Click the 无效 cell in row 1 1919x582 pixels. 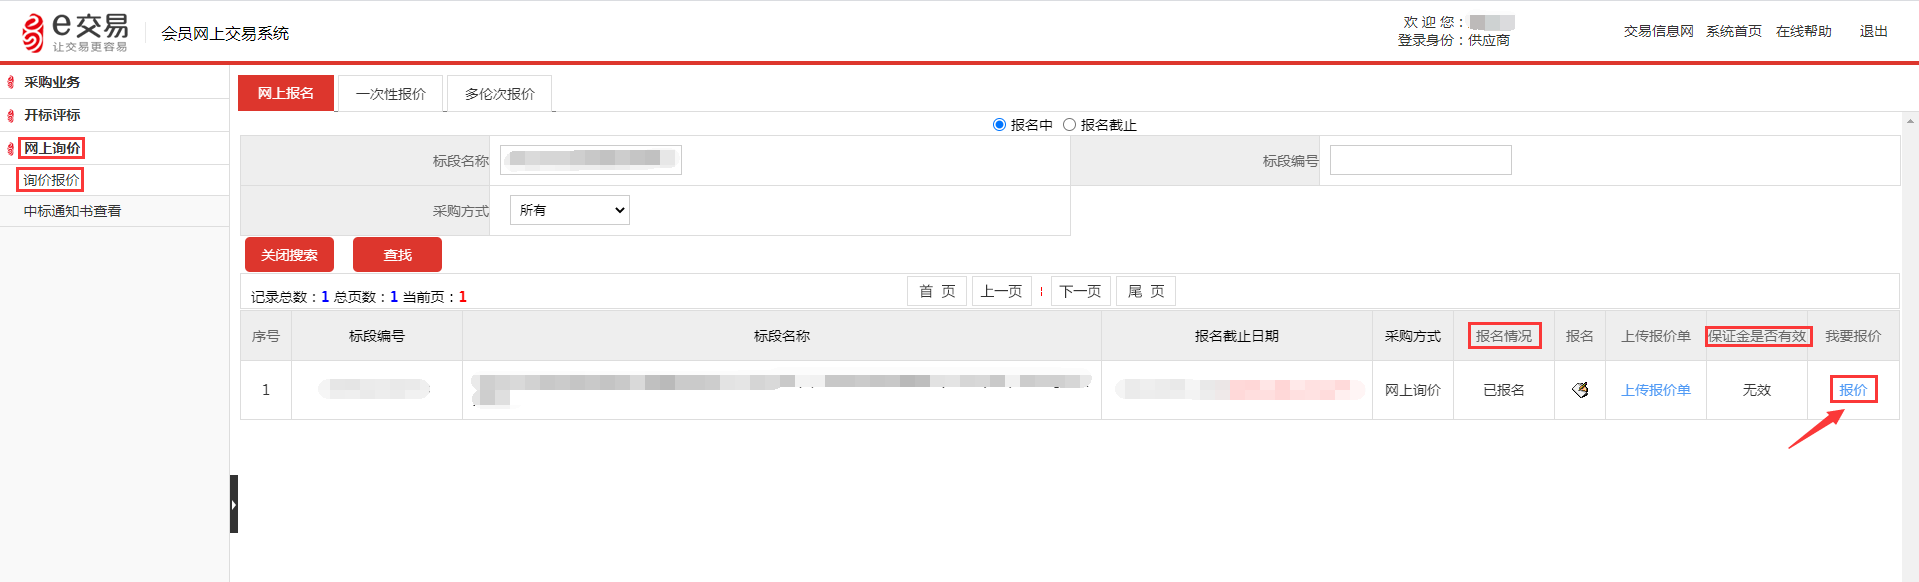[x=1757, y=390]
